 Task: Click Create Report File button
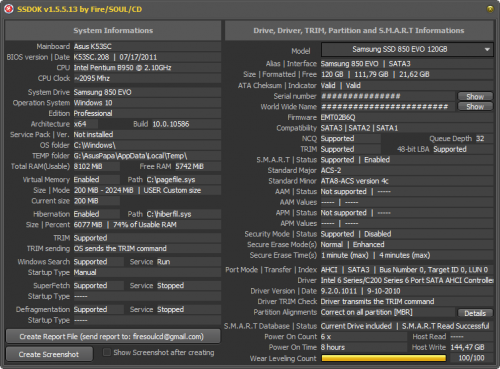pyautogui.click(x=113, y=337)
